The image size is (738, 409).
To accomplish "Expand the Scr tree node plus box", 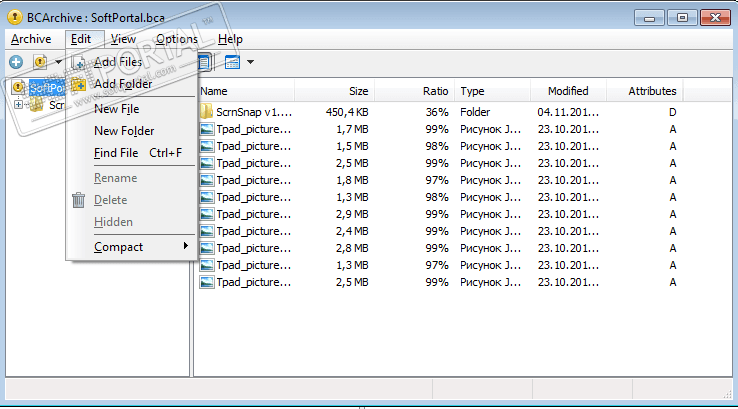I will [18, 104].
